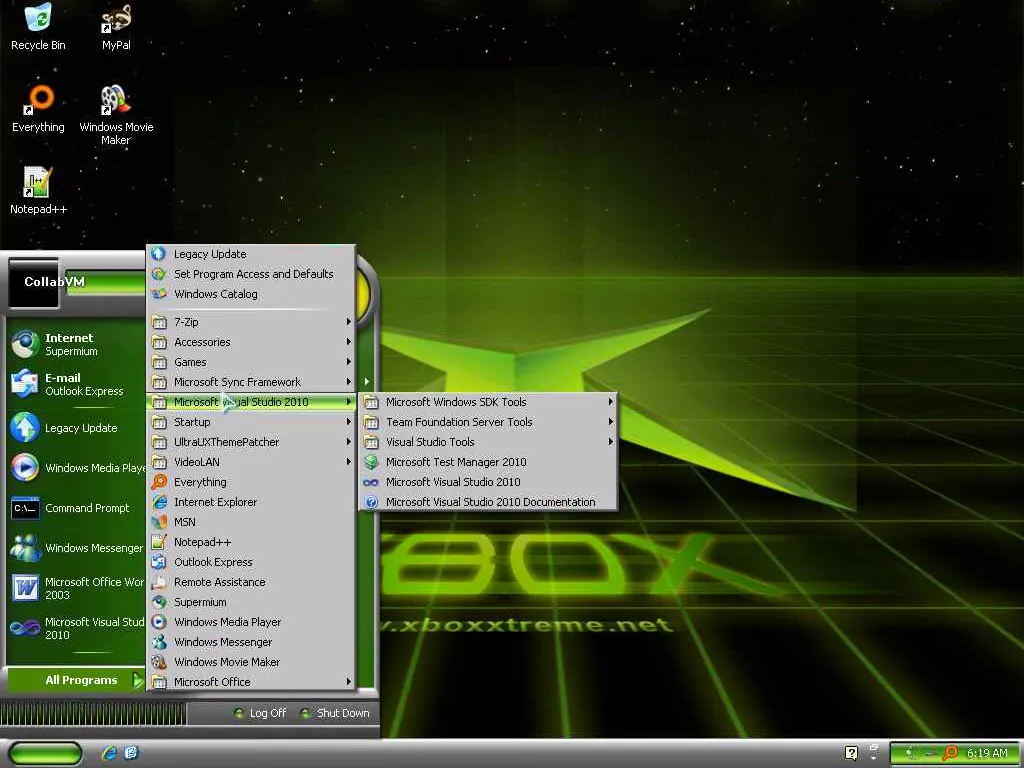Click the CollabVM user name
The image size is (1024, 768).
(54, 281)
